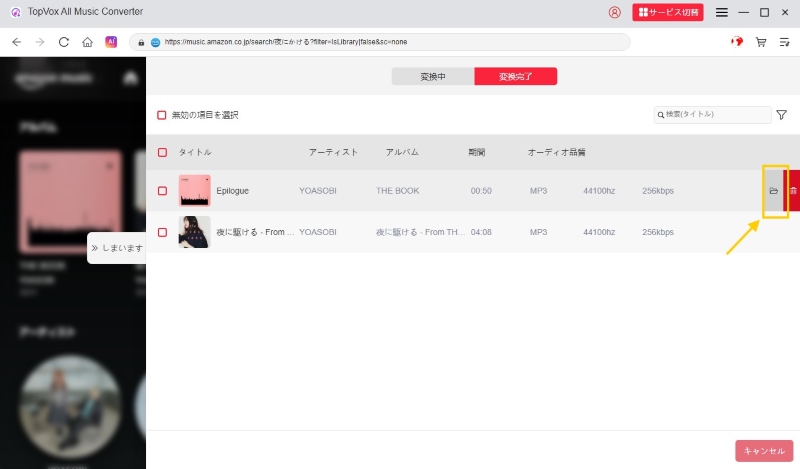Minimize the TopVox window

point(743,12)
